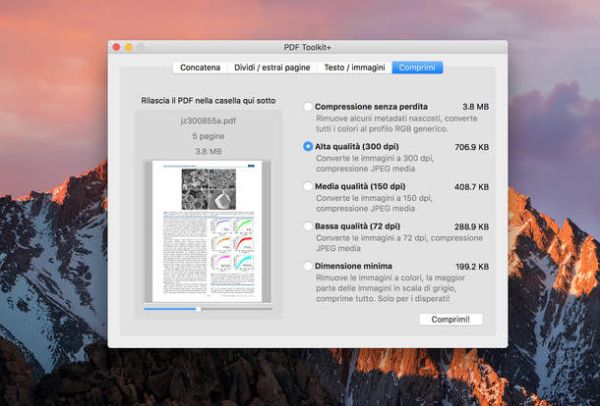Choose Alta qualità (300 dpi) radio button
The image size is (600, 406).
(308, 146)
